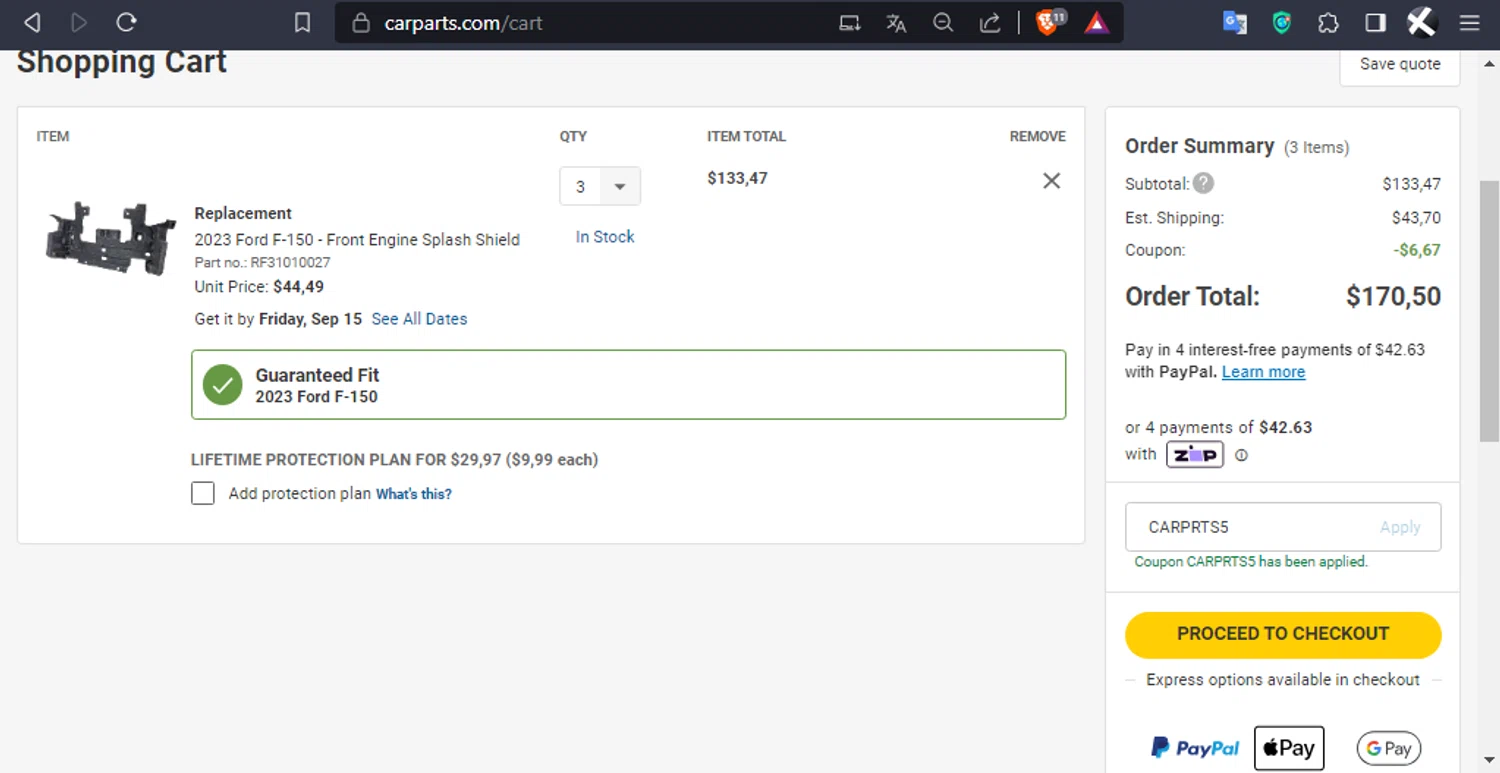Reload the current page
1500x773 pixels.
tap(126, 22)
